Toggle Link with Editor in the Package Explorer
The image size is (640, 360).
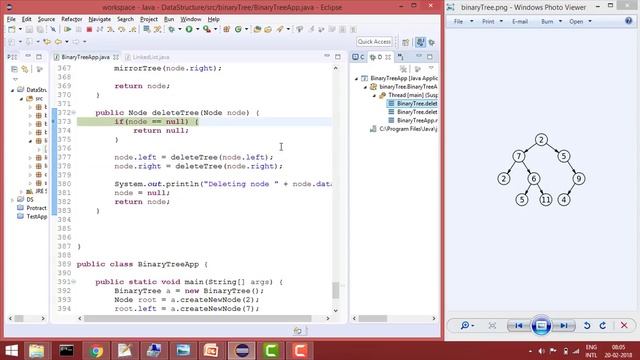coord(25,69)
